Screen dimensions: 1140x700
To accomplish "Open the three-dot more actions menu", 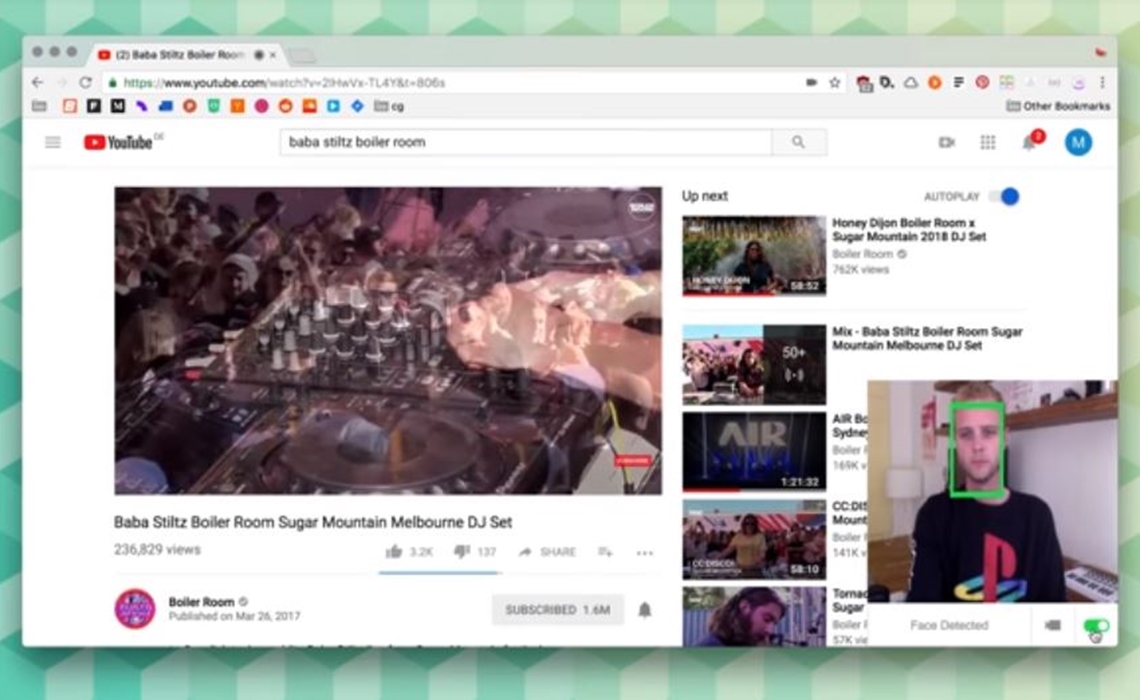I will click(x=644, y=553).
